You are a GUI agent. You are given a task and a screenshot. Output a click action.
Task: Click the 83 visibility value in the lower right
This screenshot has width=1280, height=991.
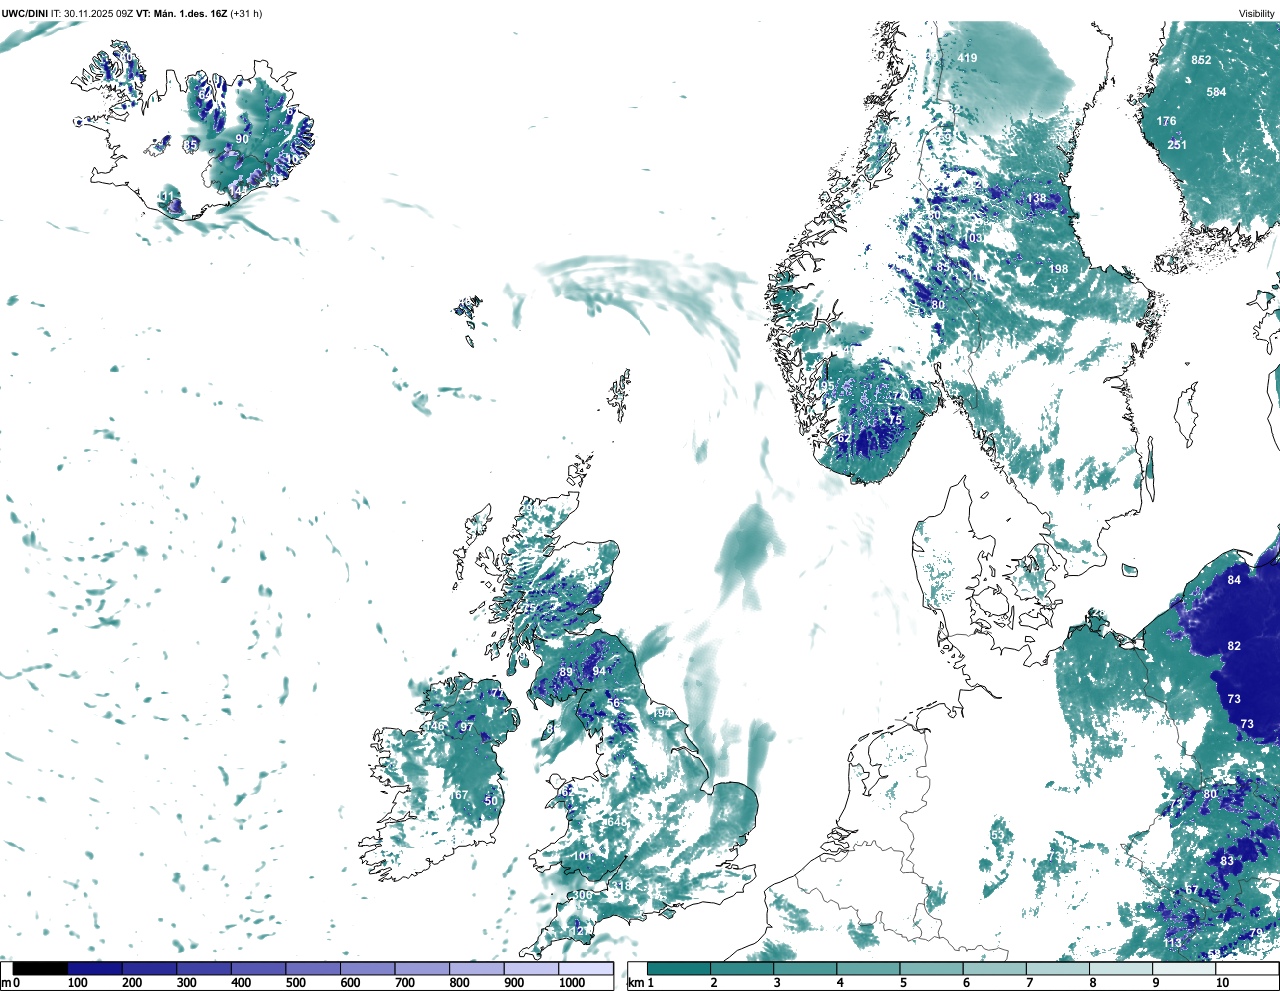coord(1227,861)
